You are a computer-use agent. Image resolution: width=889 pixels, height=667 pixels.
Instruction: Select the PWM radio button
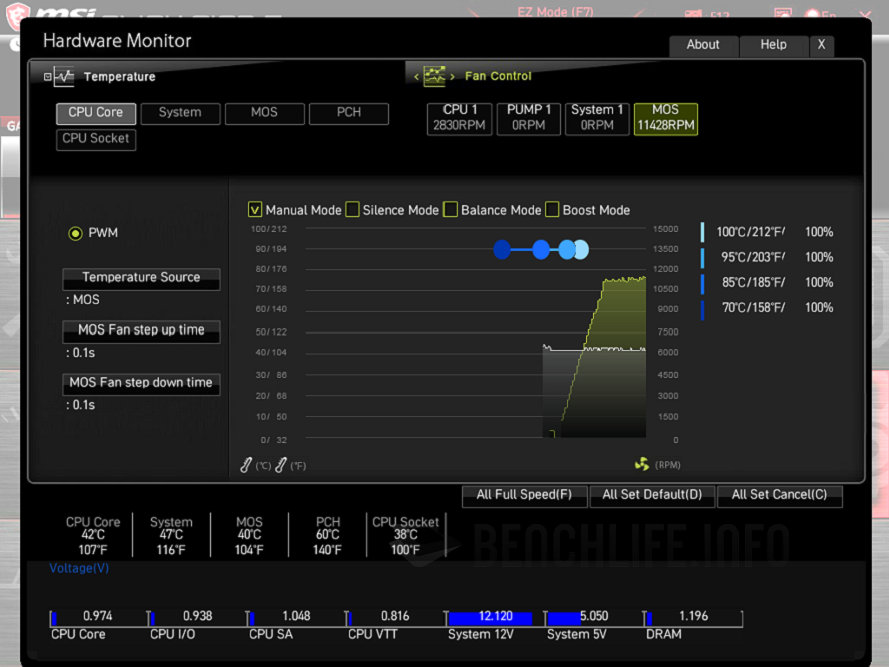(75, 233)
